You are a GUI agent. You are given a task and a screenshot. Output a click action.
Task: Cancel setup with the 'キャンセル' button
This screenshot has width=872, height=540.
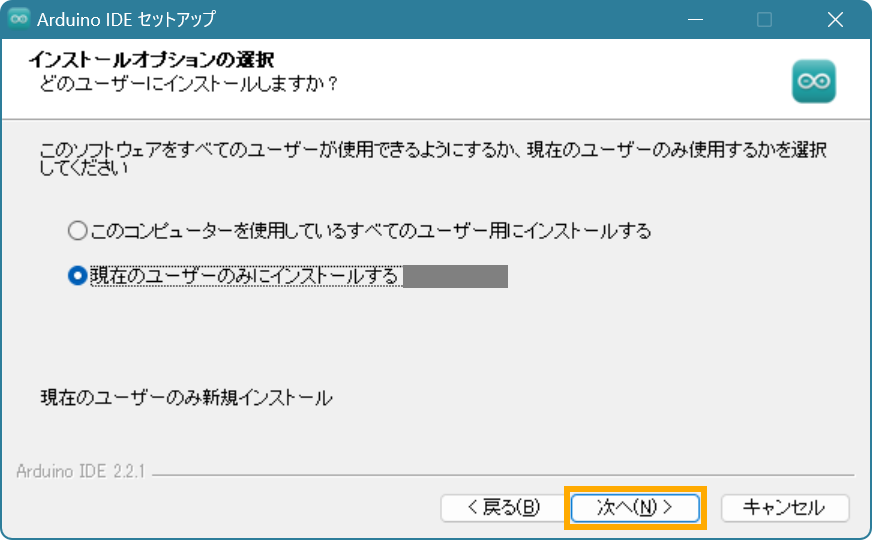(x=784, y=507)
